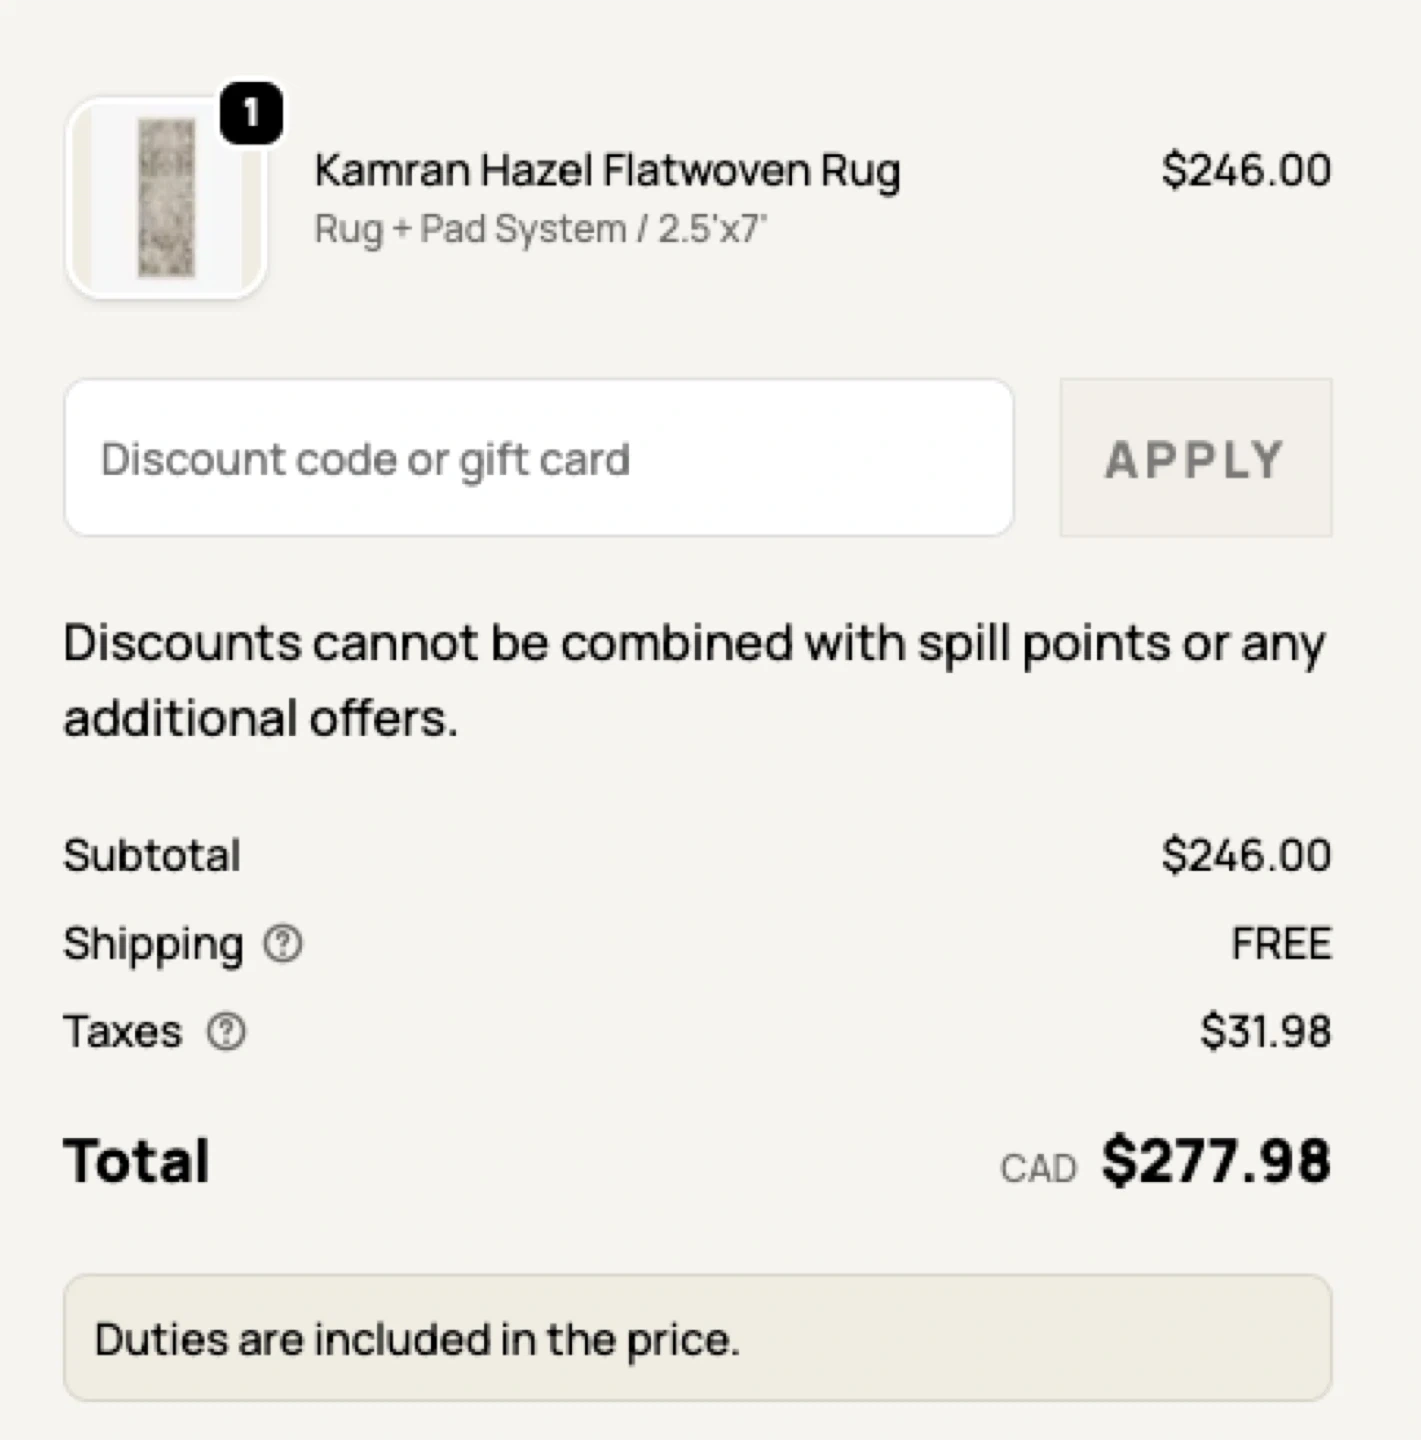
Task: Click the Kamran Hazel Flatwoven Rug title
Action: [607, 170]
